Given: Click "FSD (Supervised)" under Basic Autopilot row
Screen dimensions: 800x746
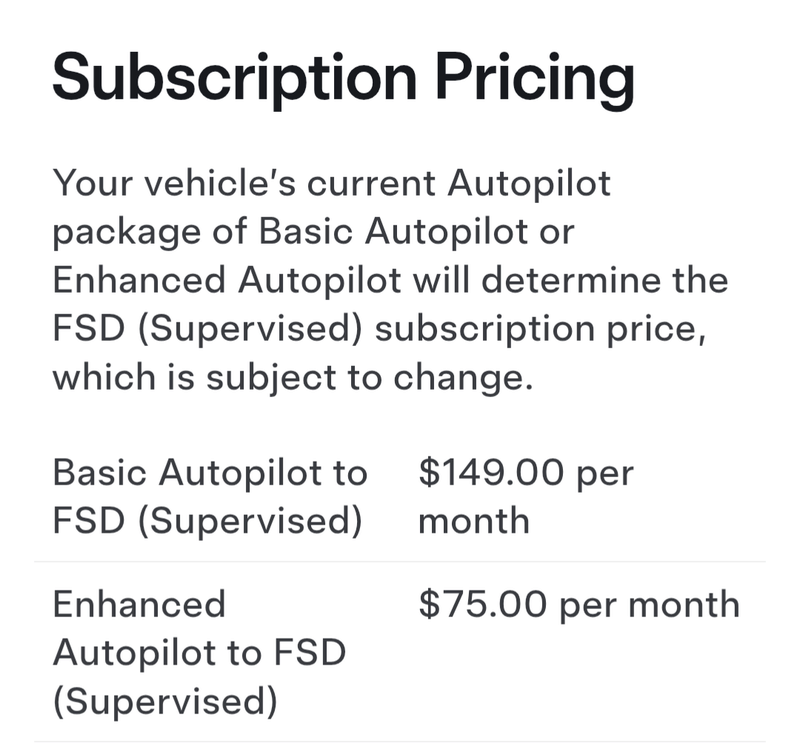Looking at the screenshot, I should [206, 521].
